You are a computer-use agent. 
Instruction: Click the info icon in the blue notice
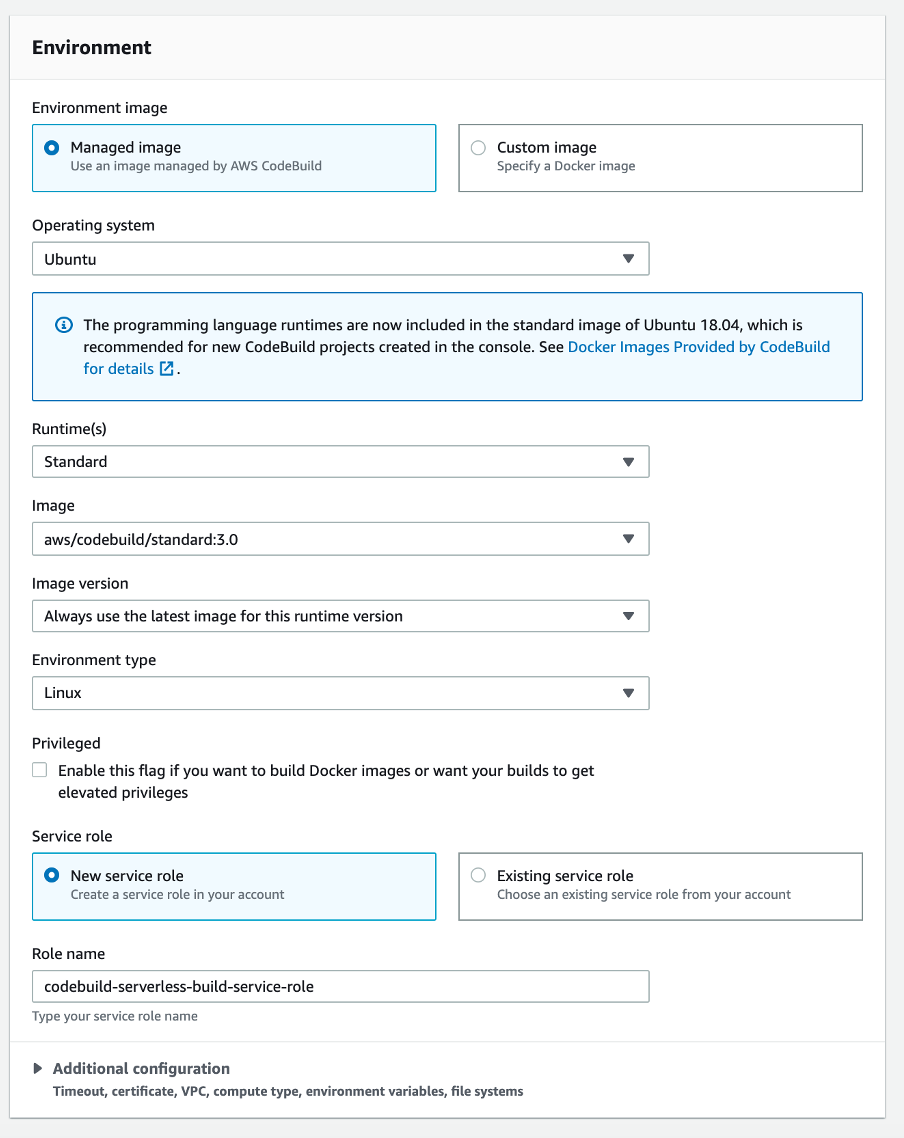tap(64, 325)
